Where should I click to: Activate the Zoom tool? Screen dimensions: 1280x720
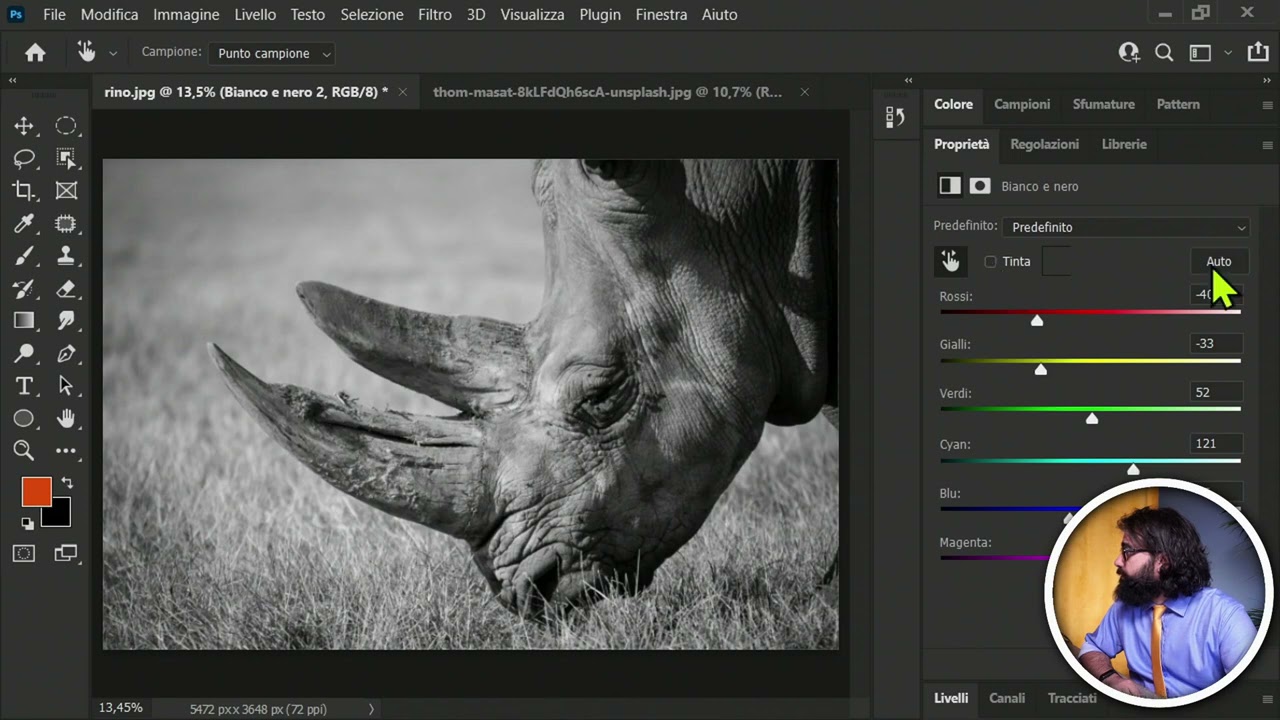[24, 451]
